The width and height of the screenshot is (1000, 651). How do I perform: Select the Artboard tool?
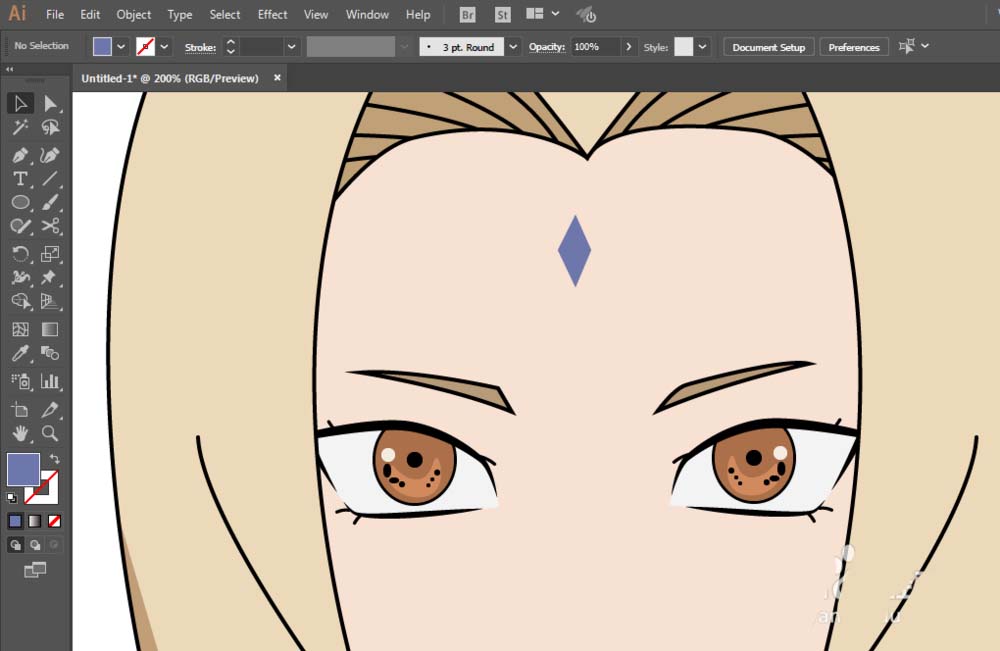pos(20,409)
